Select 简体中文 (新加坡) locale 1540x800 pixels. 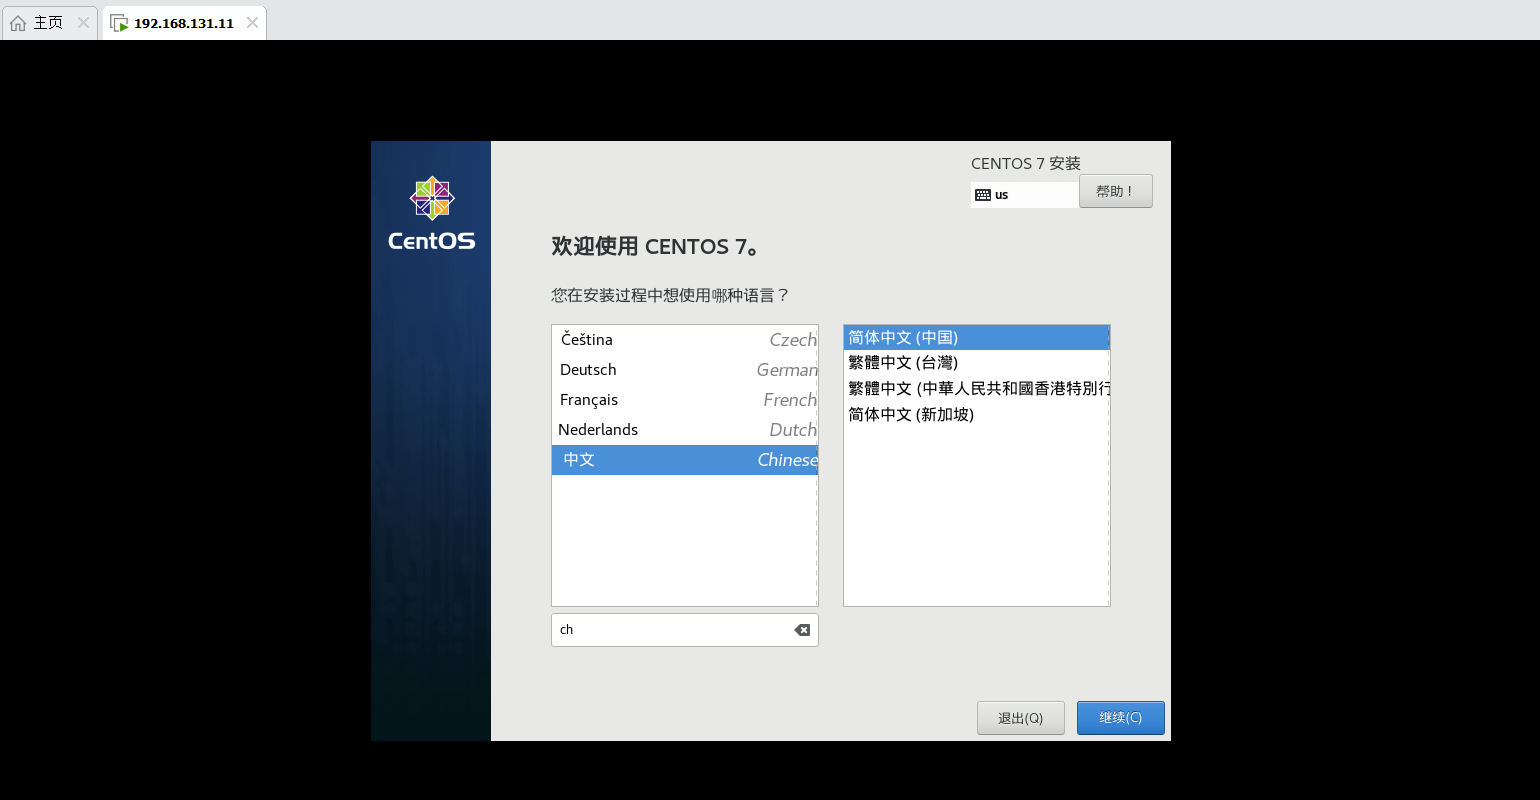(911, 415)
